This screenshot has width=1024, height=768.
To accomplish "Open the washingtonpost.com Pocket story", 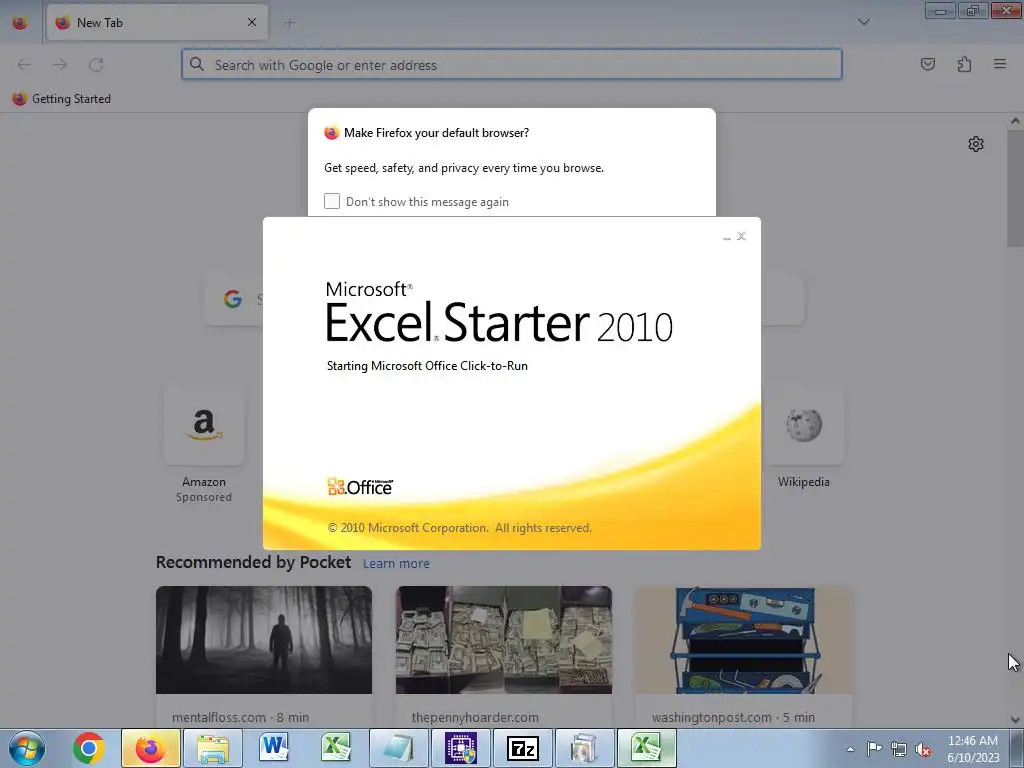I will [x=744, y=657].
